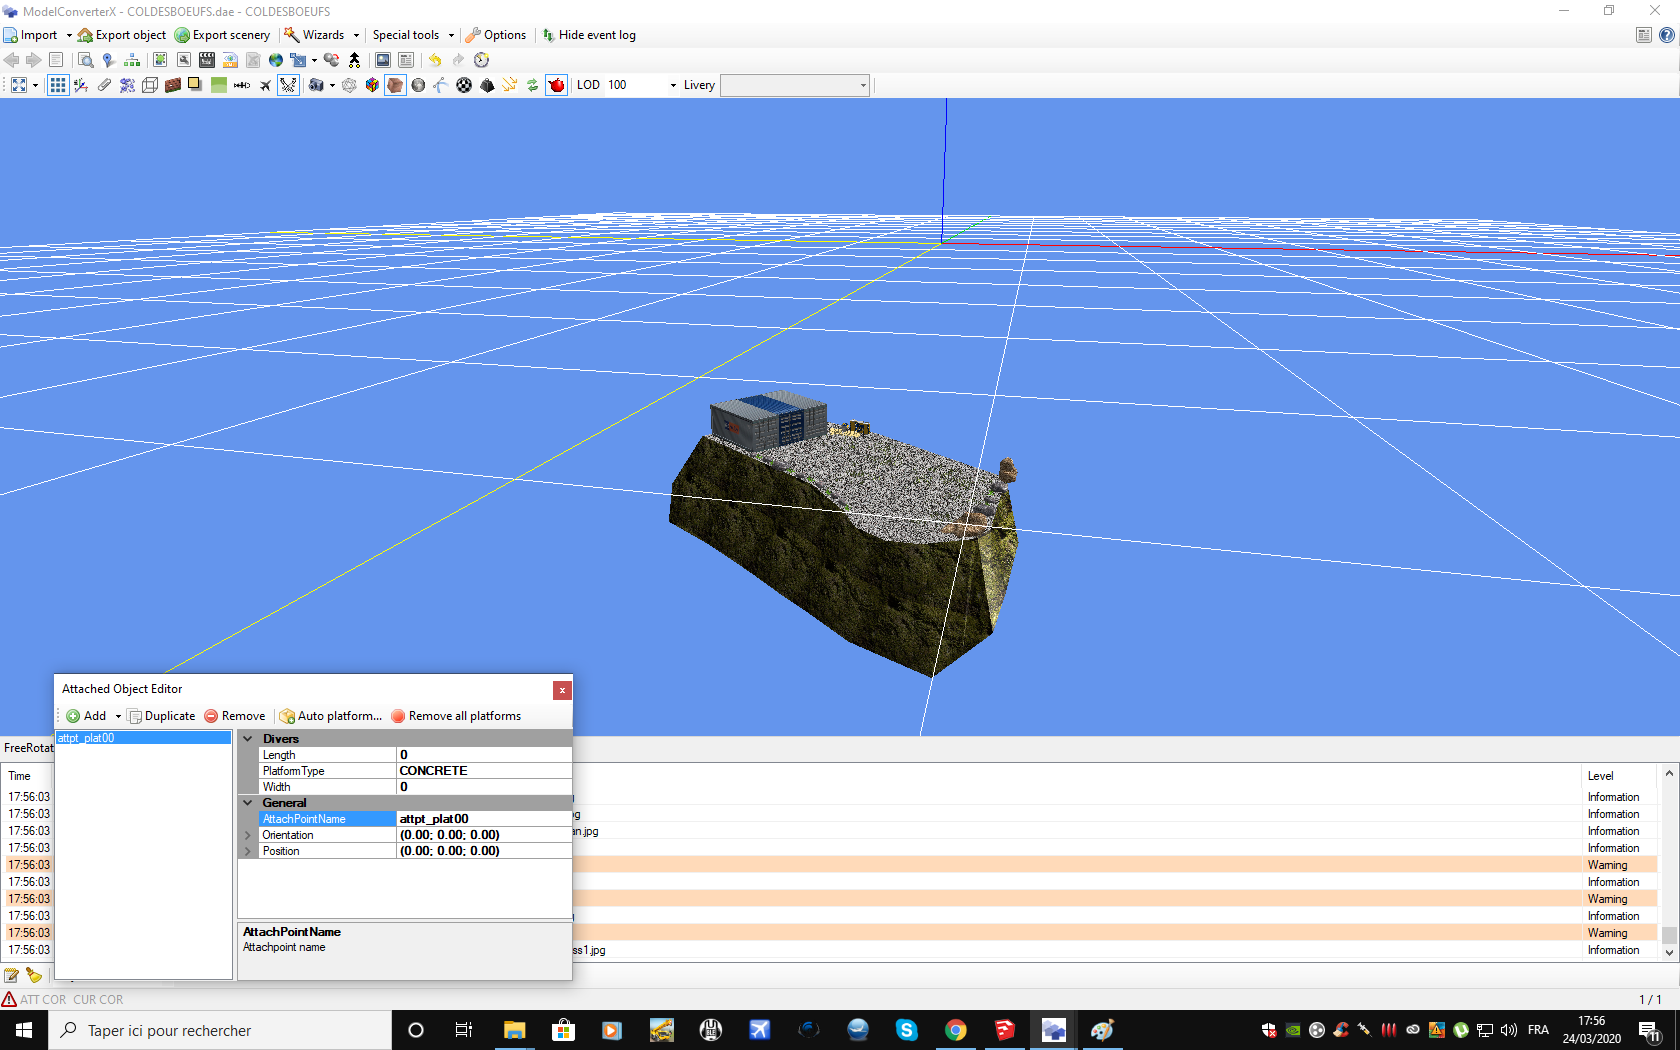Toggle the red teapot render button
This screenshot has width=1680, height=1050.
coord(557,85)
